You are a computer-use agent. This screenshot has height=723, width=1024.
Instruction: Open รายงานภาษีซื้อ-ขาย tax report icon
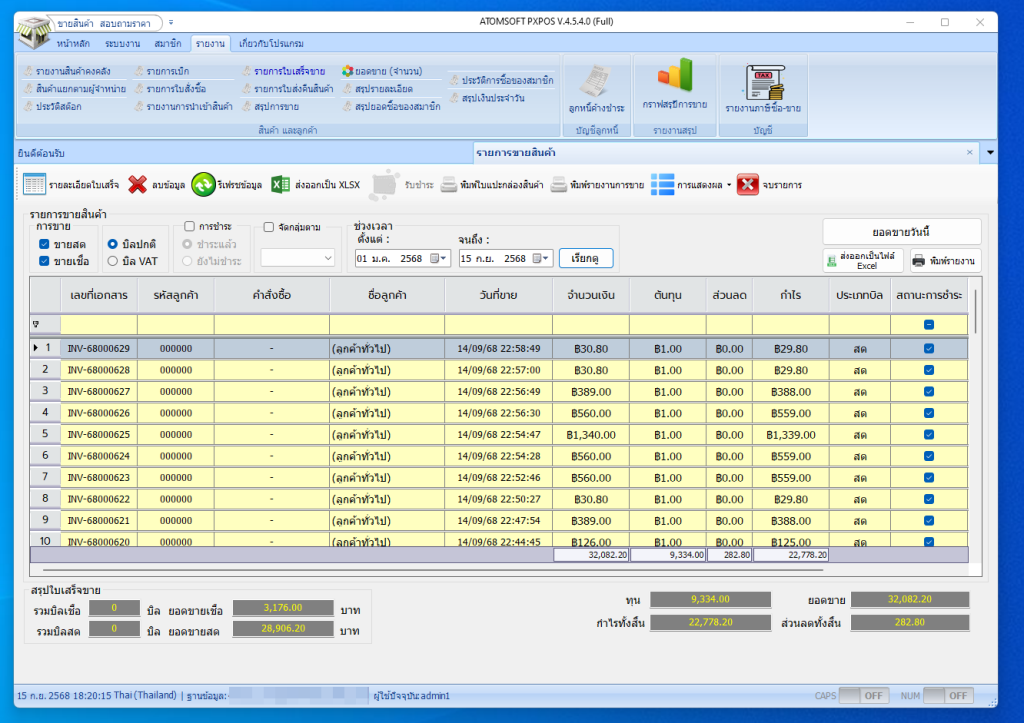763,82
